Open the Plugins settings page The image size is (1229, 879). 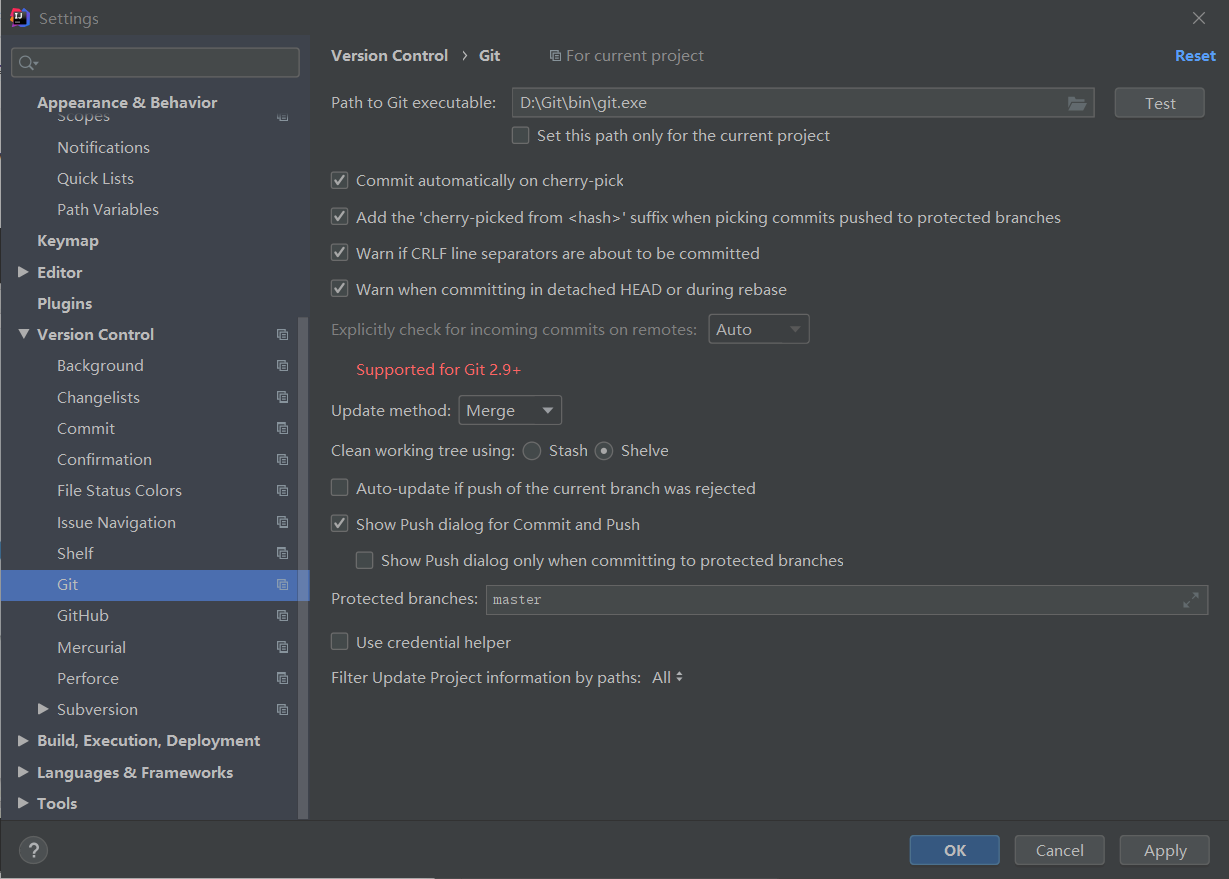[64, 303]
